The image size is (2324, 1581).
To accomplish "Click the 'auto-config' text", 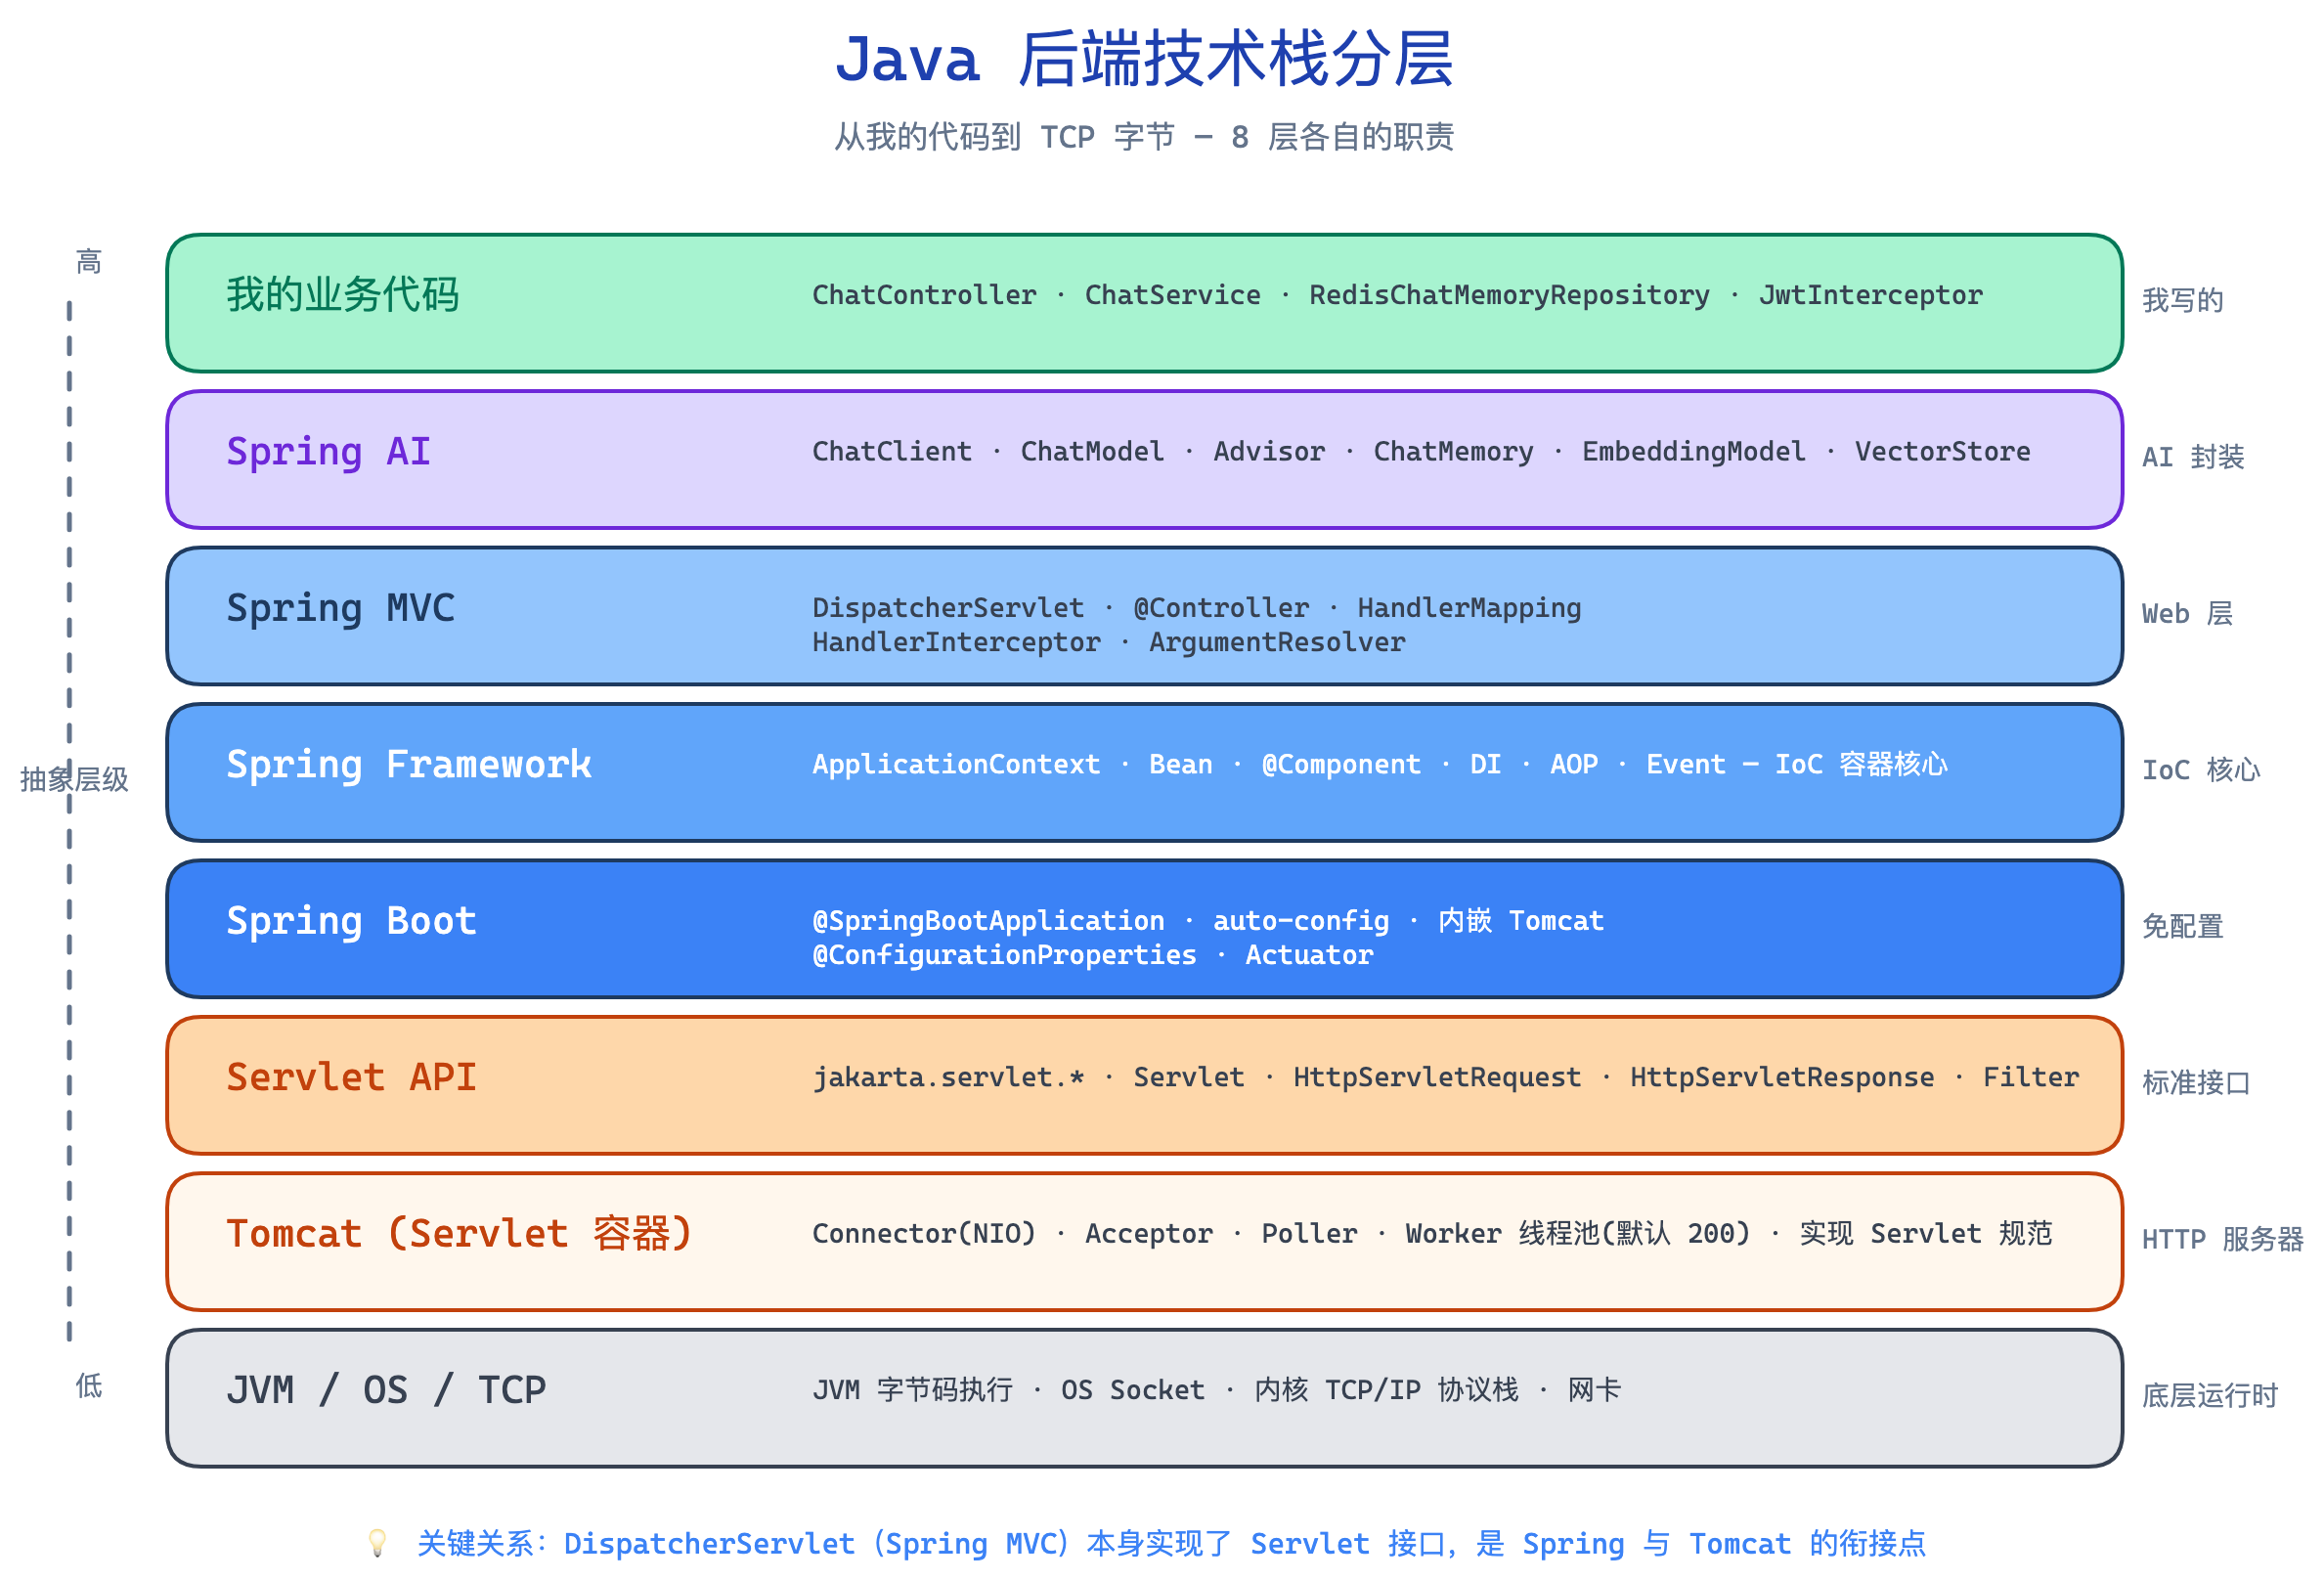I will click(x=1301, y=921).
